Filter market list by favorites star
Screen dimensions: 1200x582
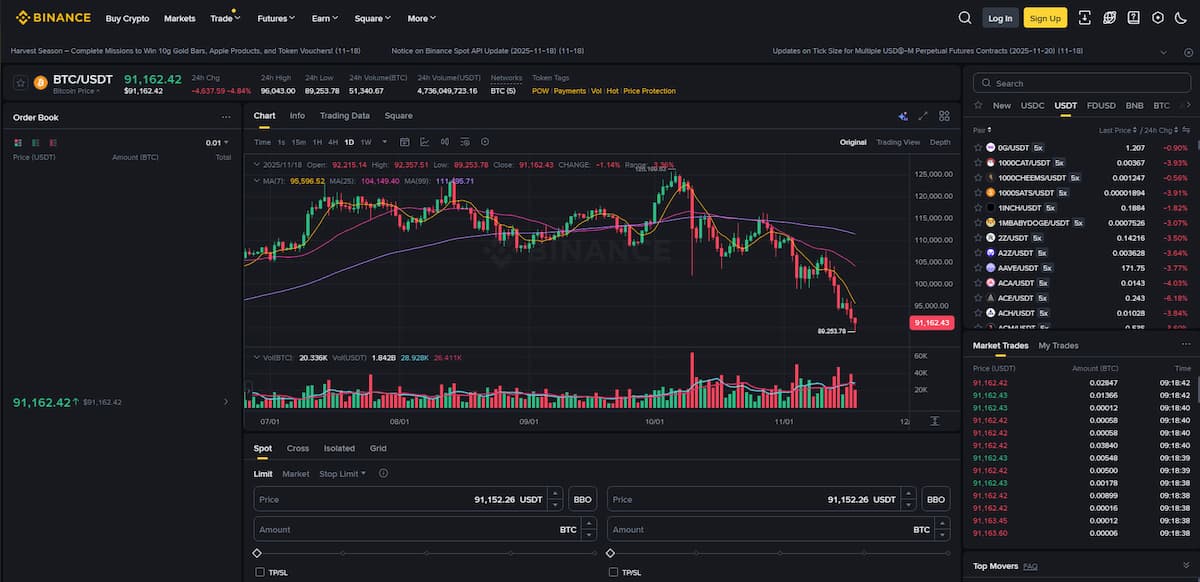(978, 105)
